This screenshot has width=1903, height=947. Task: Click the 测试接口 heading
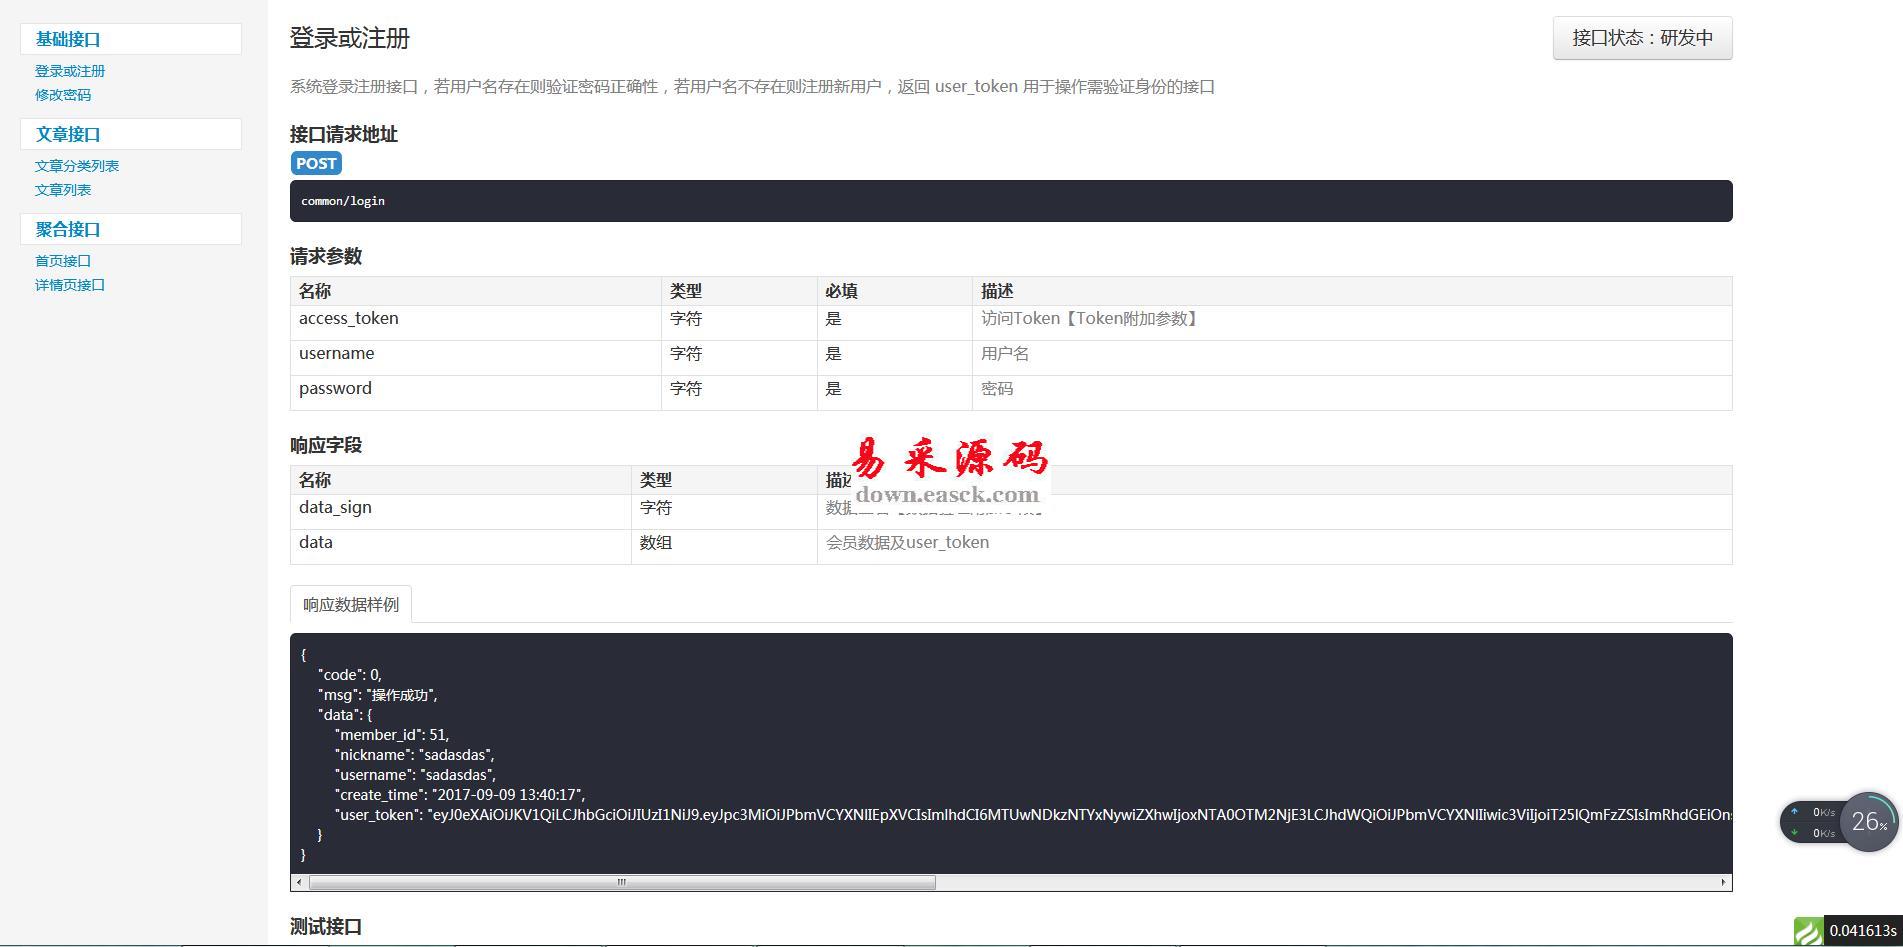tap(326, 927)
